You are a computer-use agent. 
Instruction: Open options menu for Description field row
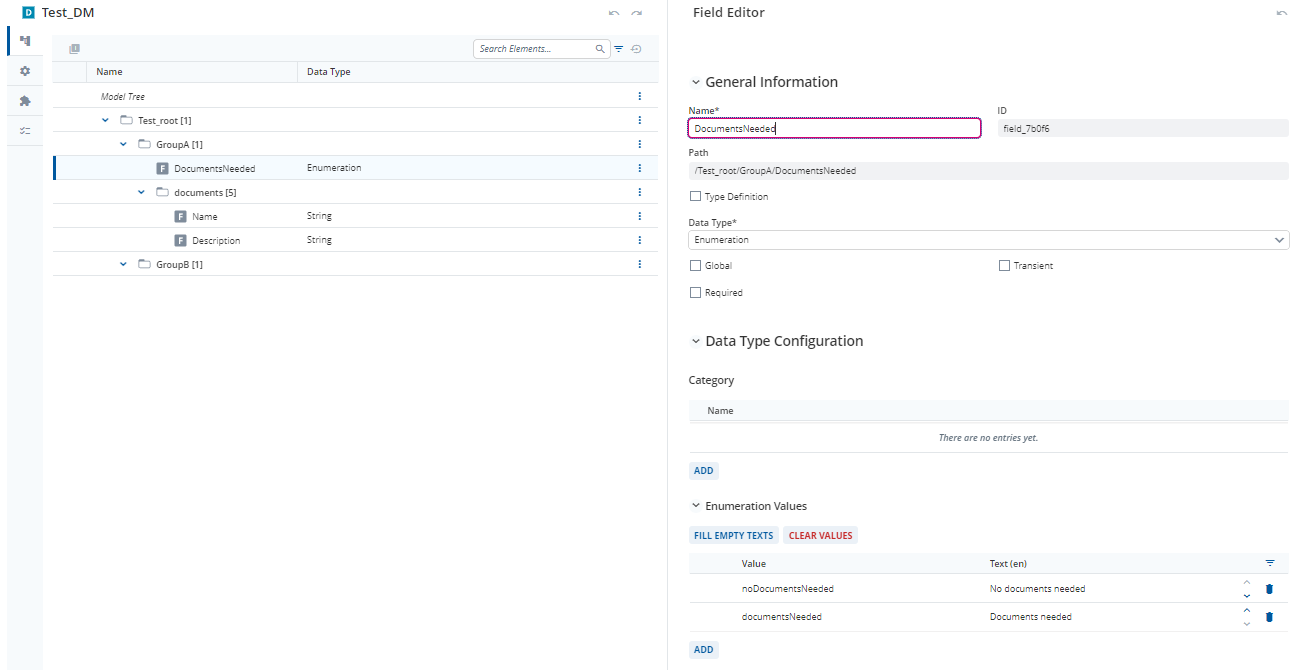click(x=640, y=240)
